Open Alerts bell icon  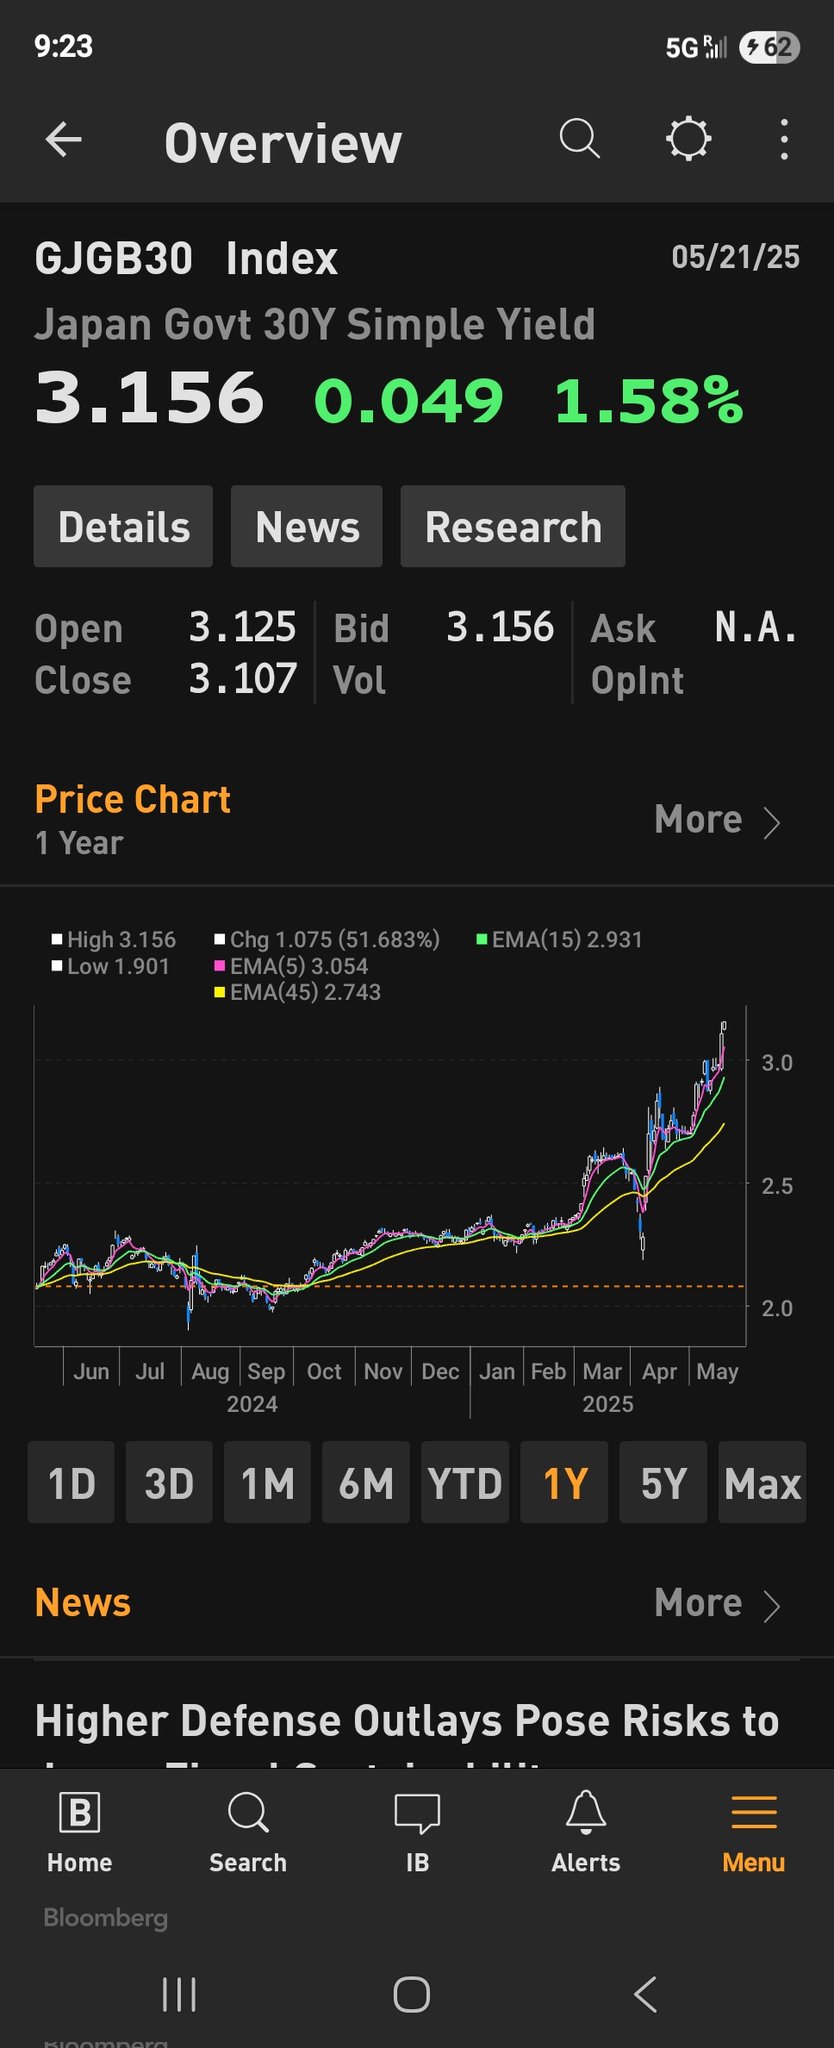tap(586, 1812)
